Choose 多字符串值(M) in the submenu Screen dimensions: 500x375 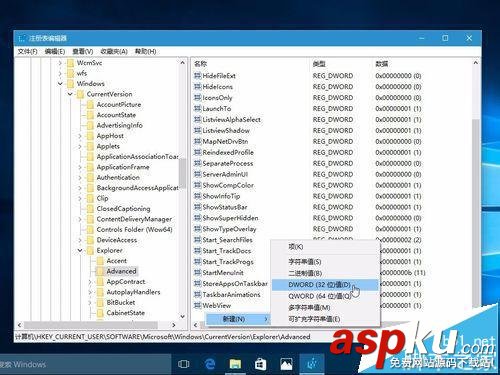(x=325, y=307)
